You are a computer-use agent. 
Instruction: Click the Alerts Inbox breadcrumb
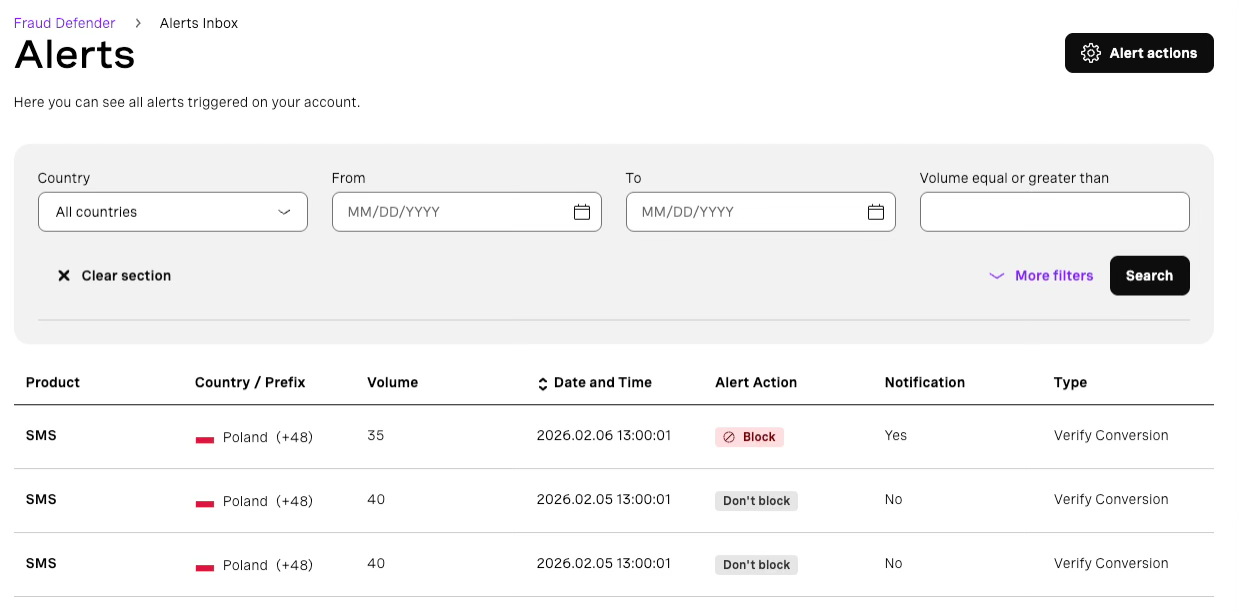point(199,23)
